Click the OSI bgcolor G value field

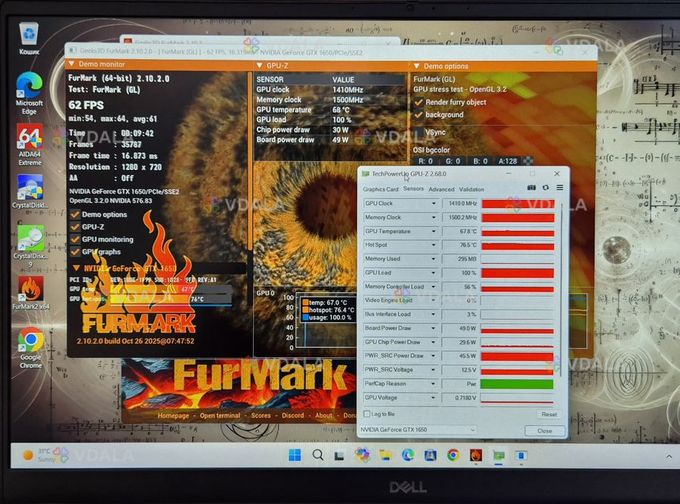click(453, 161)
